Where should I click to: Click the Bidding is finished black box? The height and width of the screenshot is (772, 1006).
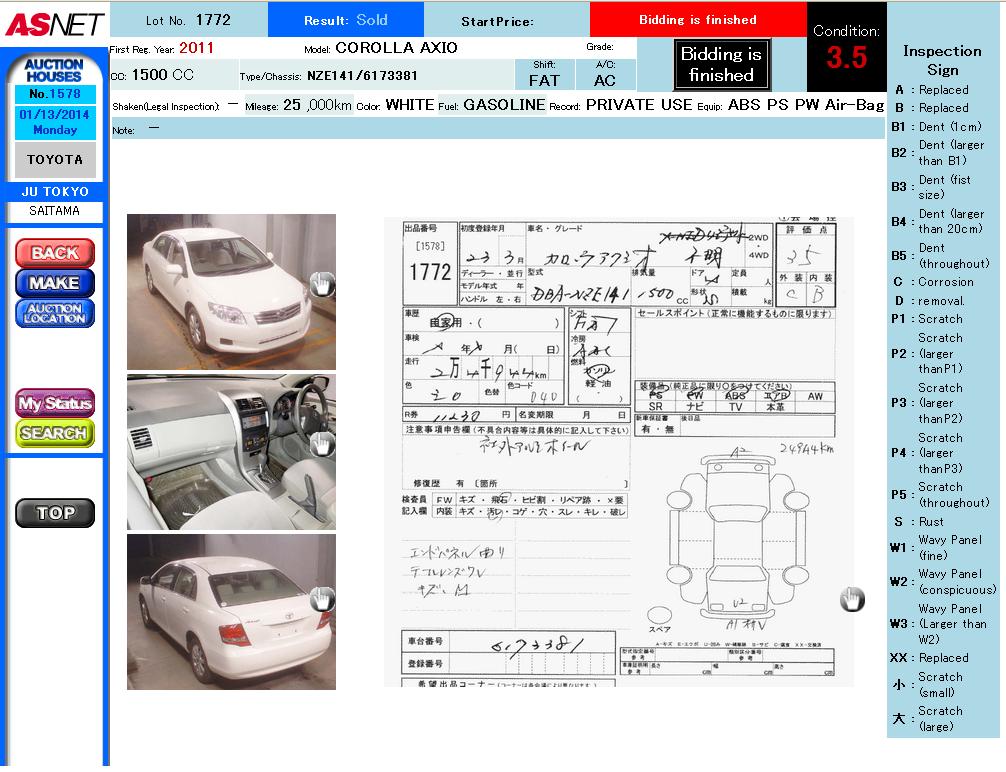tap(720, 65)
